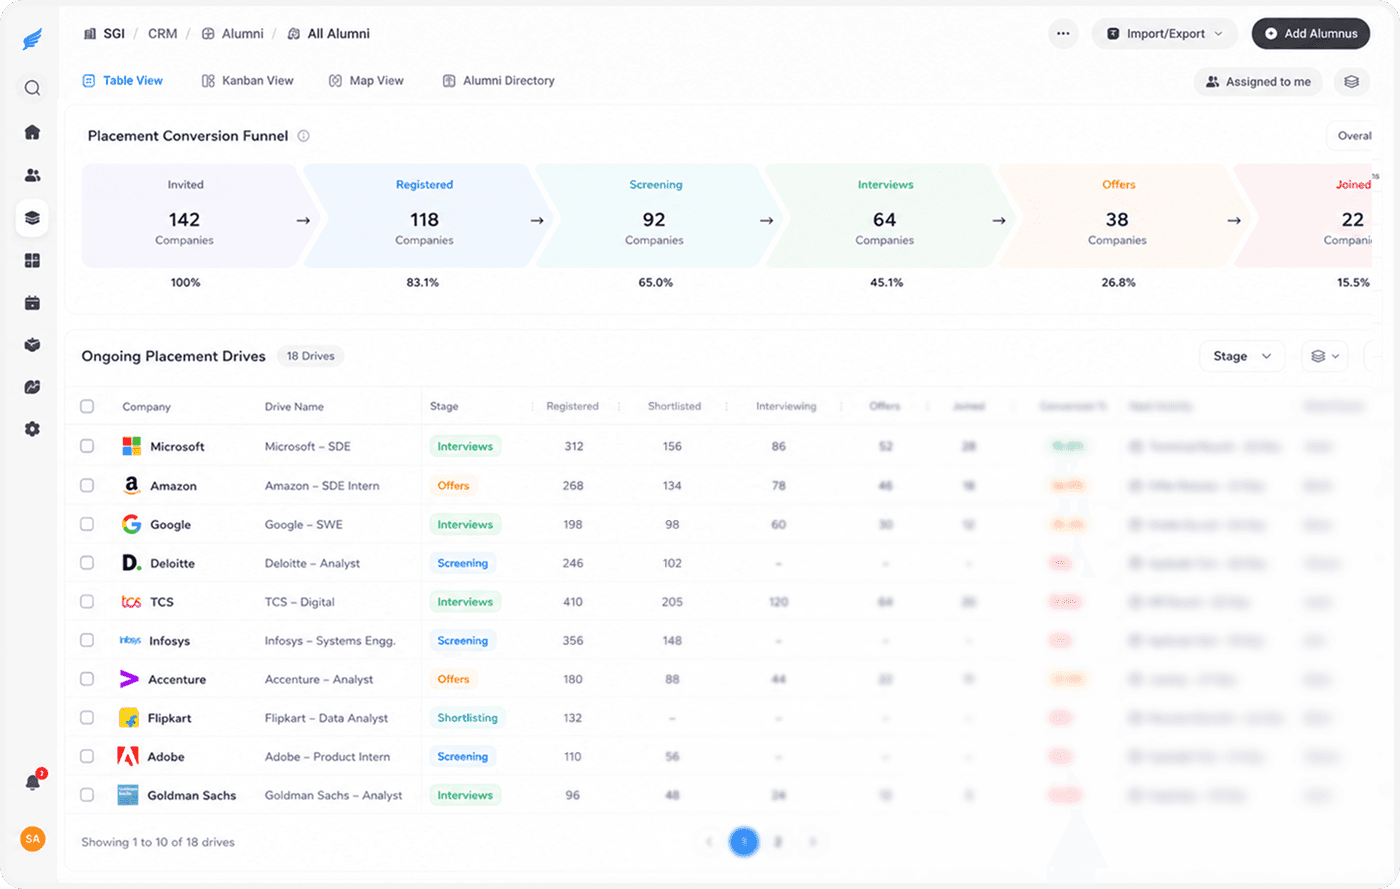The height and width of the screenshot is (889, 1400).
Task: Go to home via sidebar house icon
Action: pyautogui.click(x=32, y=132)
